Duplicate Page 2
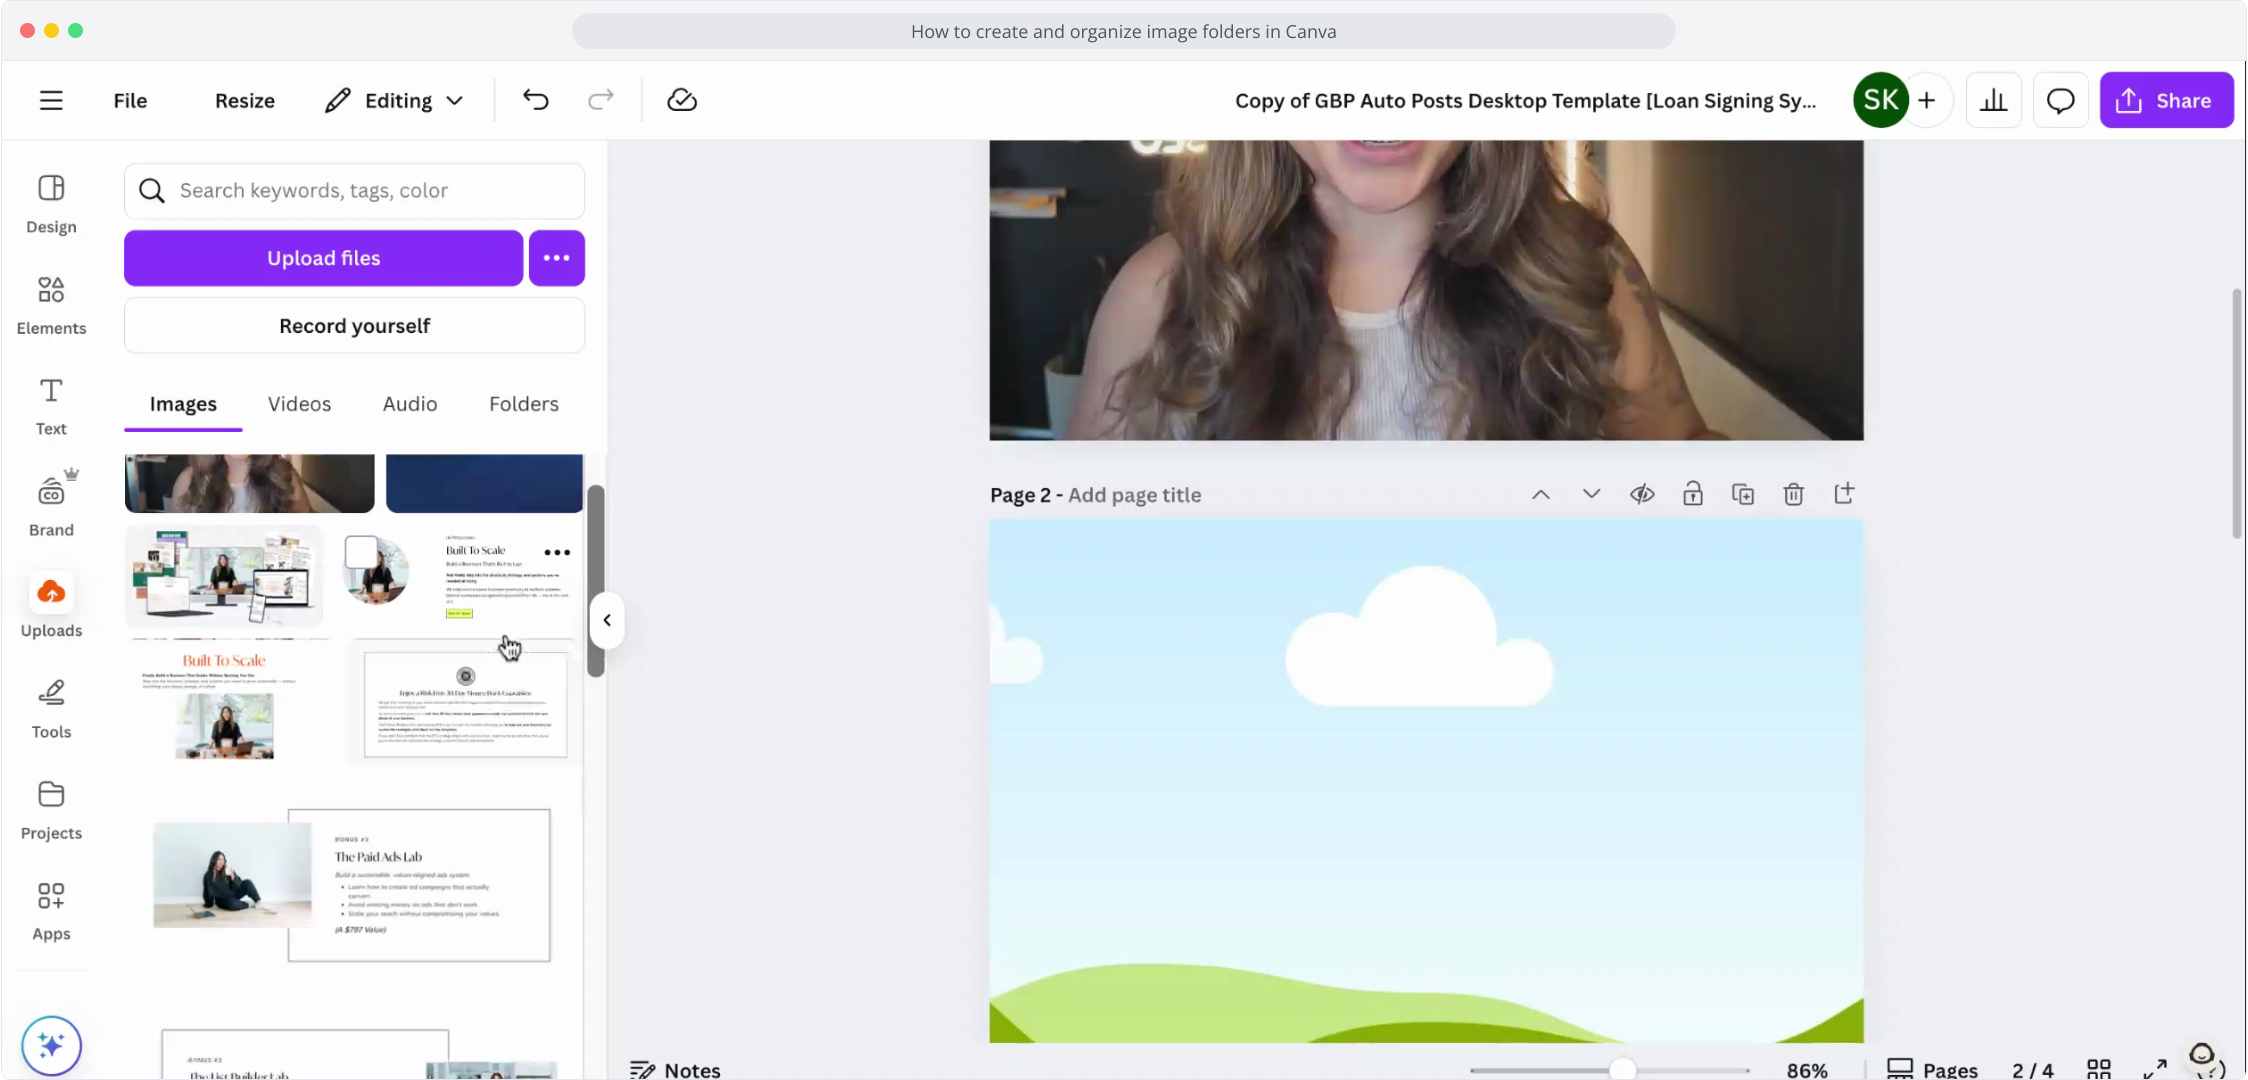Viewport: 2248px width, 1080px height. tap(1743, 494)
